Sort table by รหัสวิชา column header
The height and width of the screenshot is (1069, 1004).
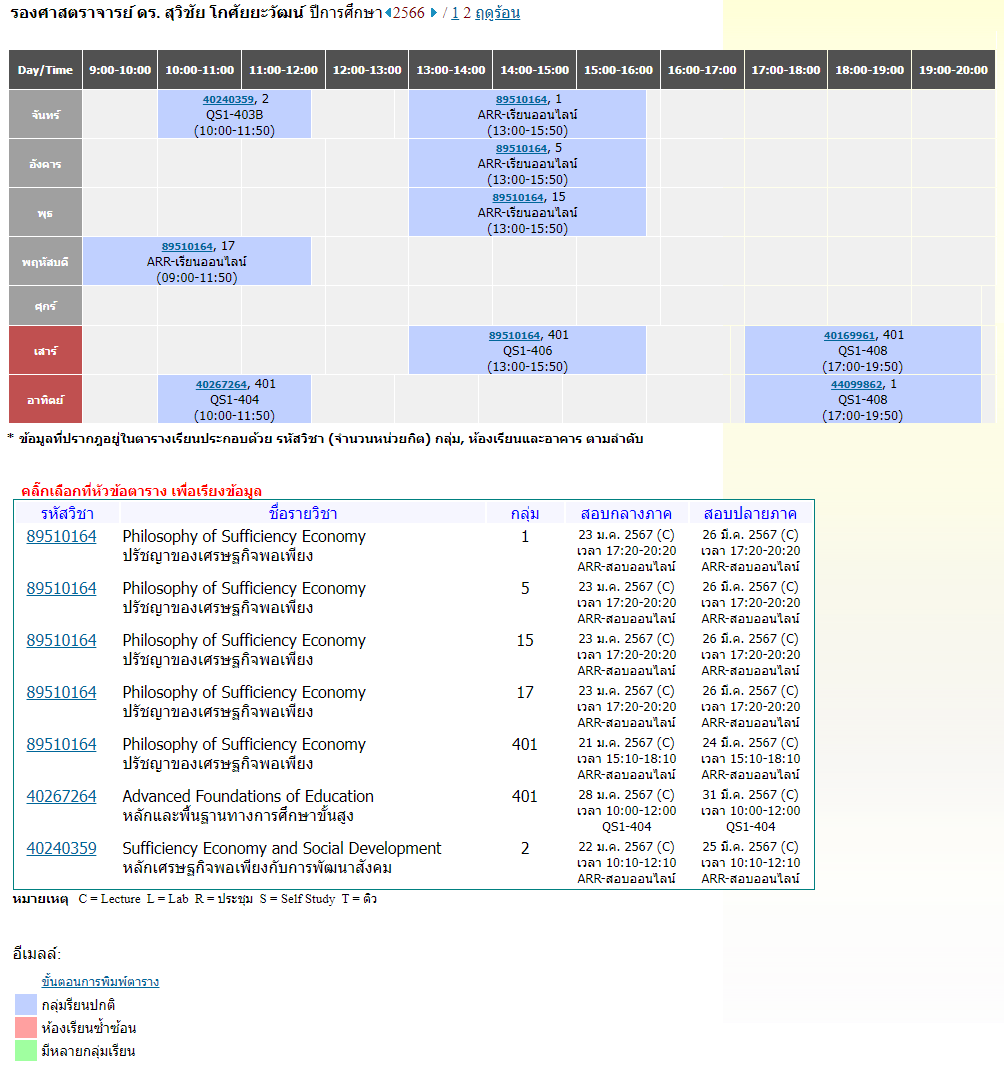tap(66, 513)
